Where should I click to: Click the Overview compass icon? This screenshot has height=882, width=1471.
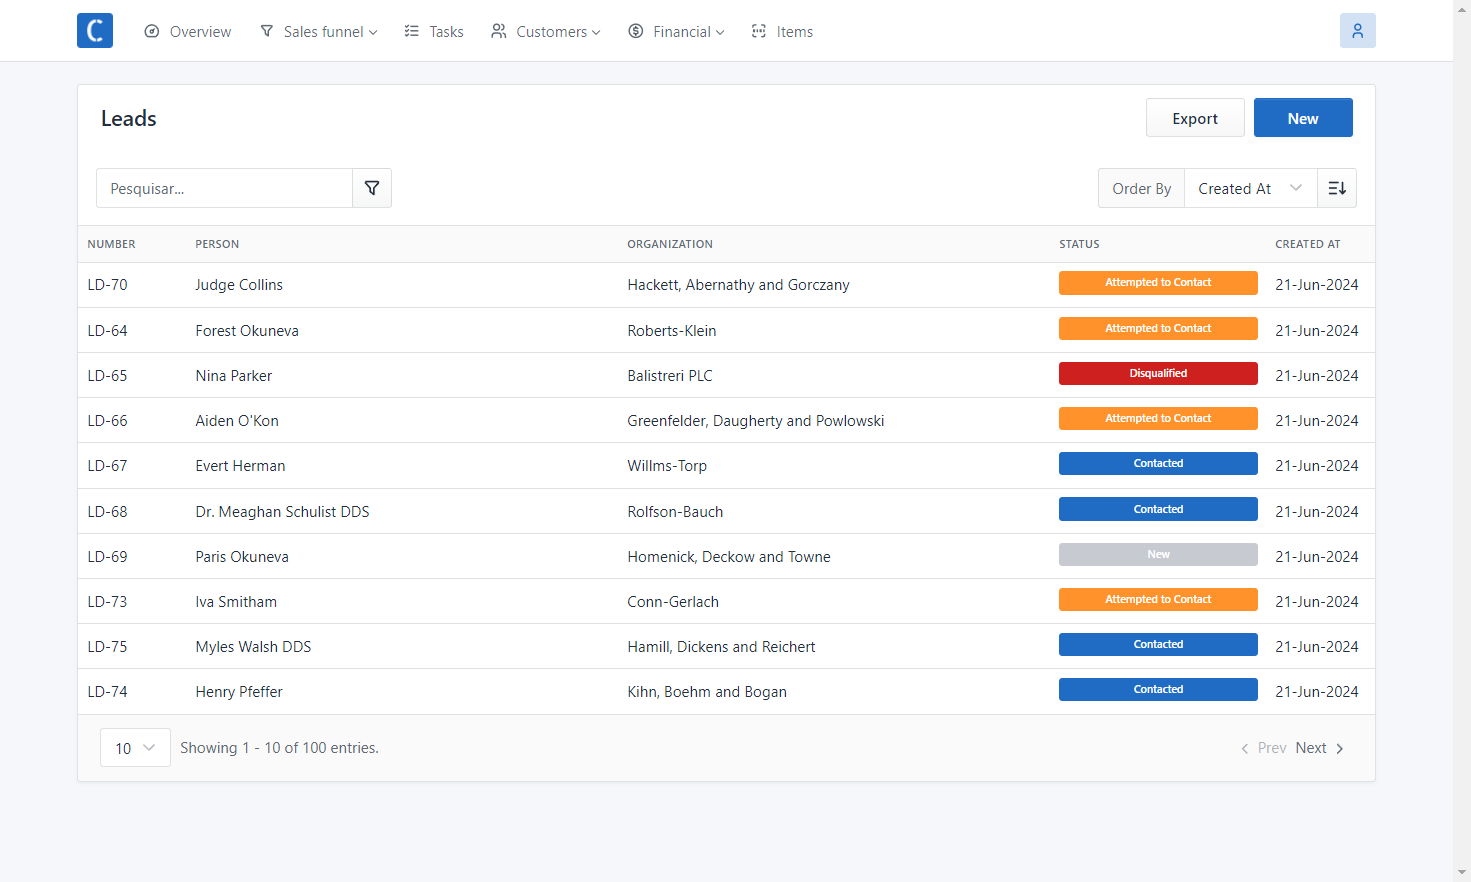click(152, 31)
